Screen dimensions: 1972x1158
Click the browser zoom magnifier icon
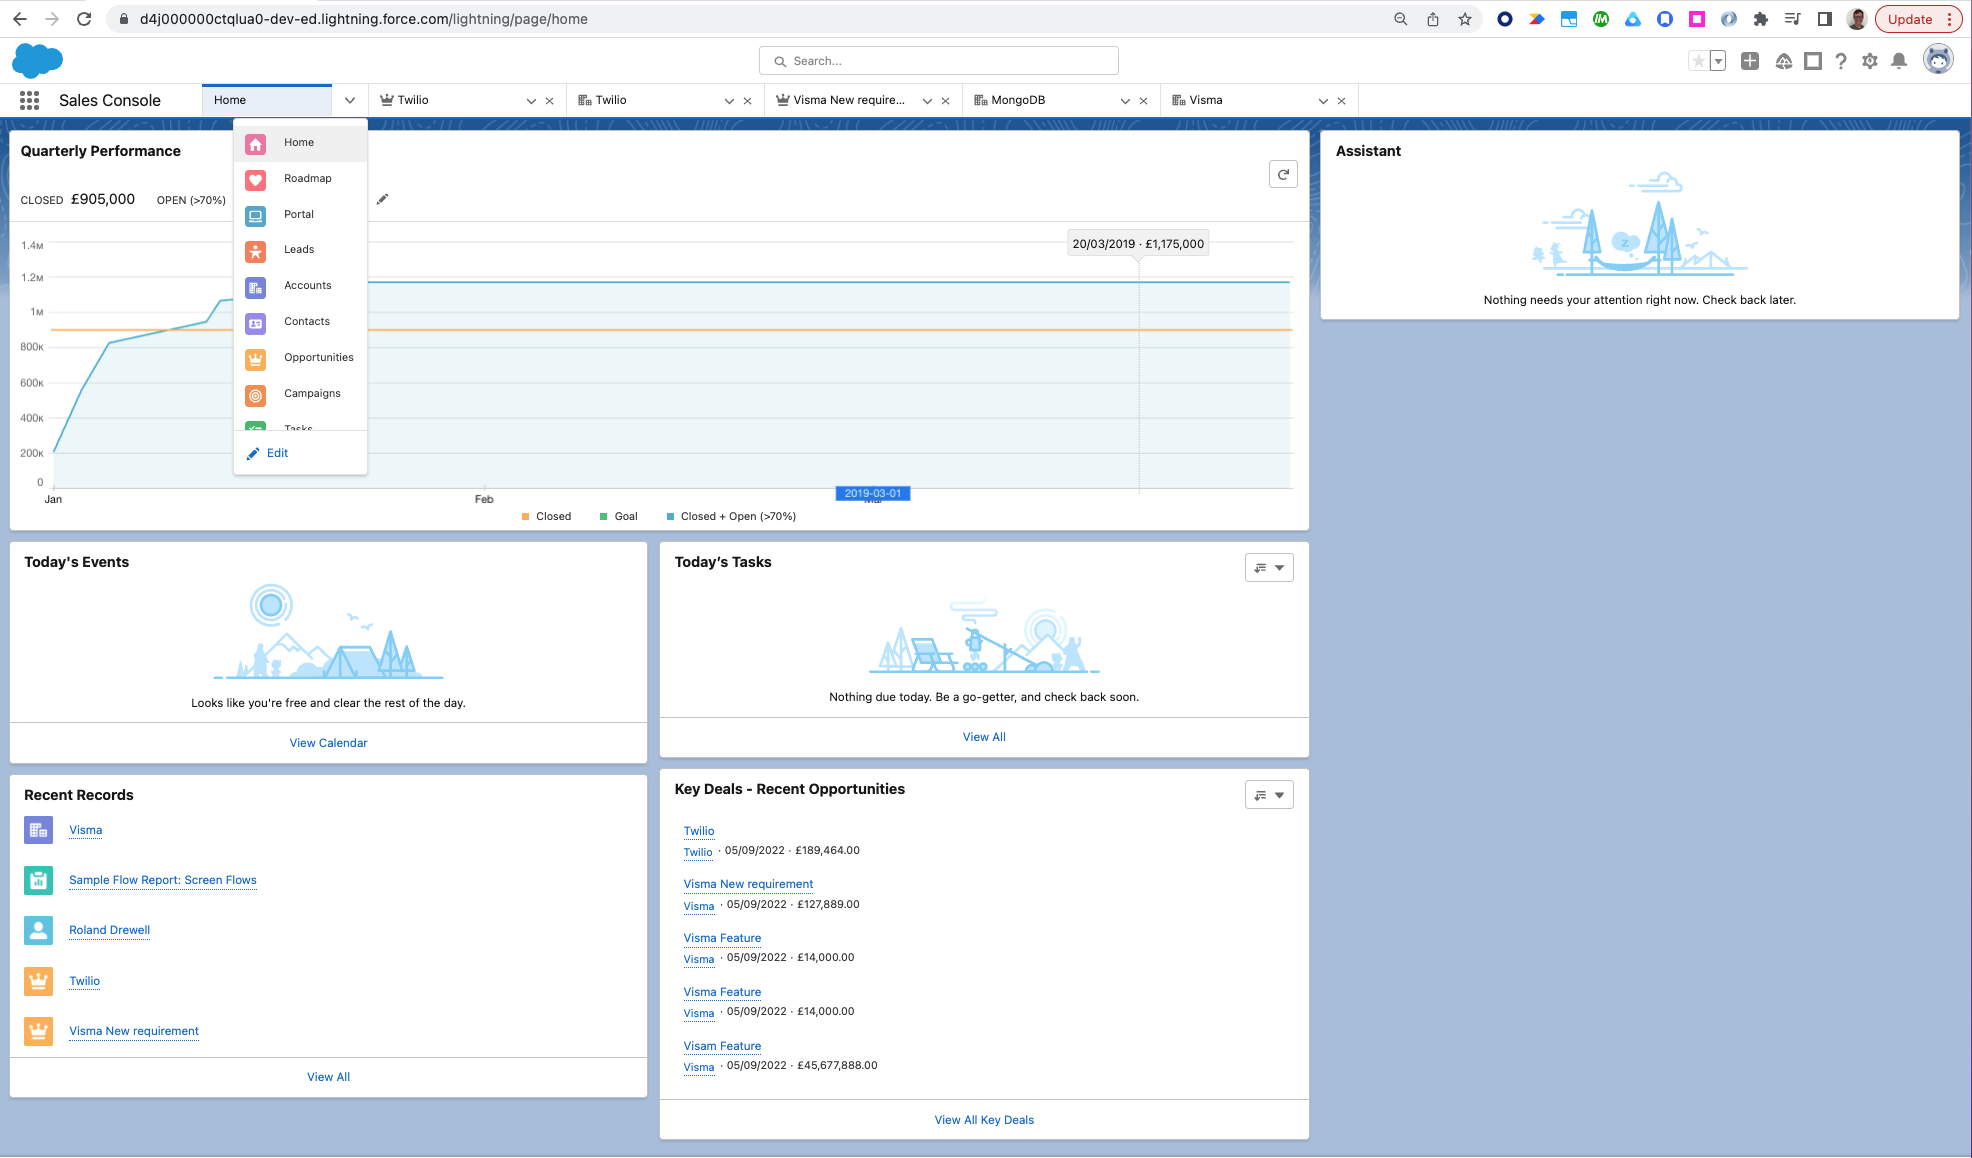1401,19
